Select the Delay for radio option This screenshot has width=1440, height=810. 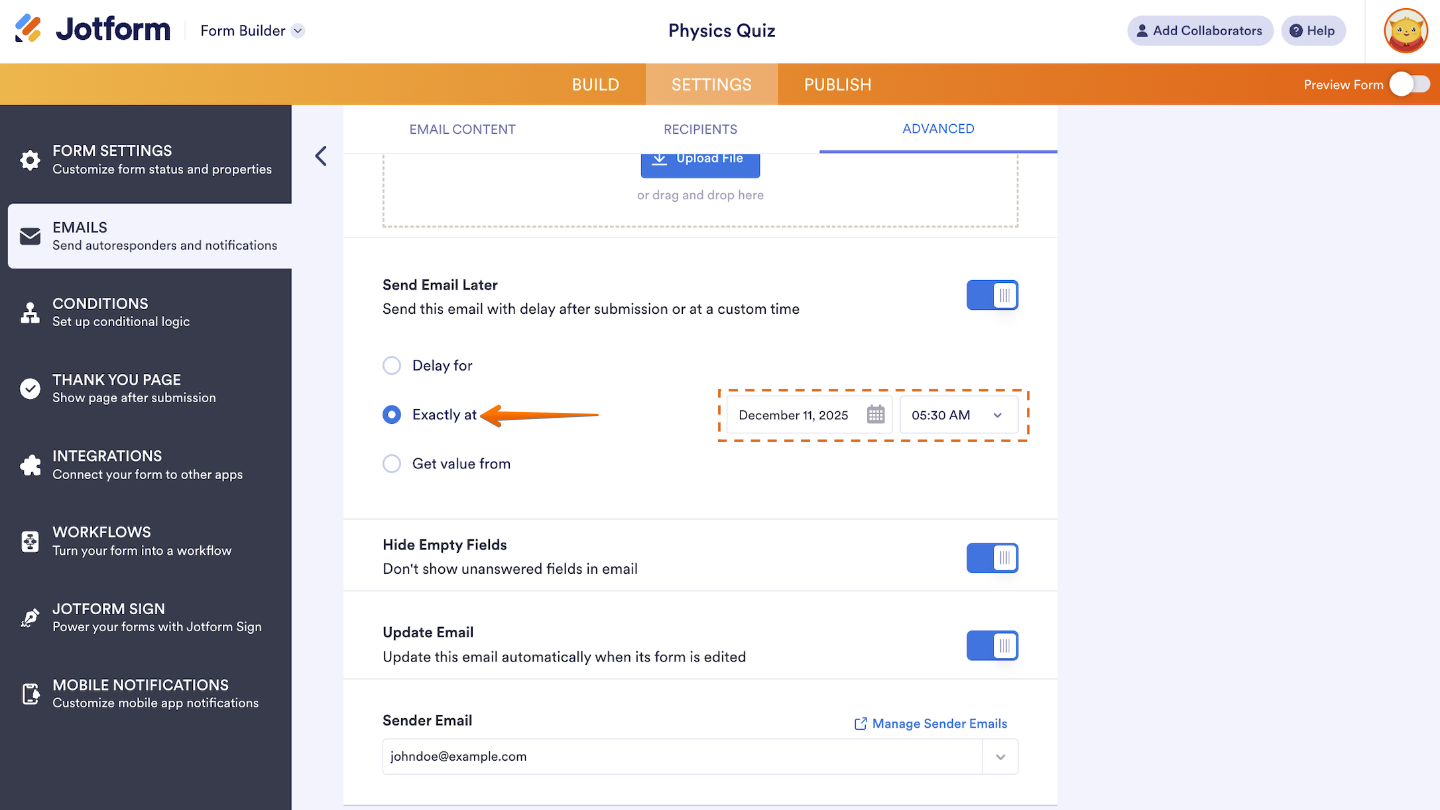pyautogui.click(x=392, y=366)
